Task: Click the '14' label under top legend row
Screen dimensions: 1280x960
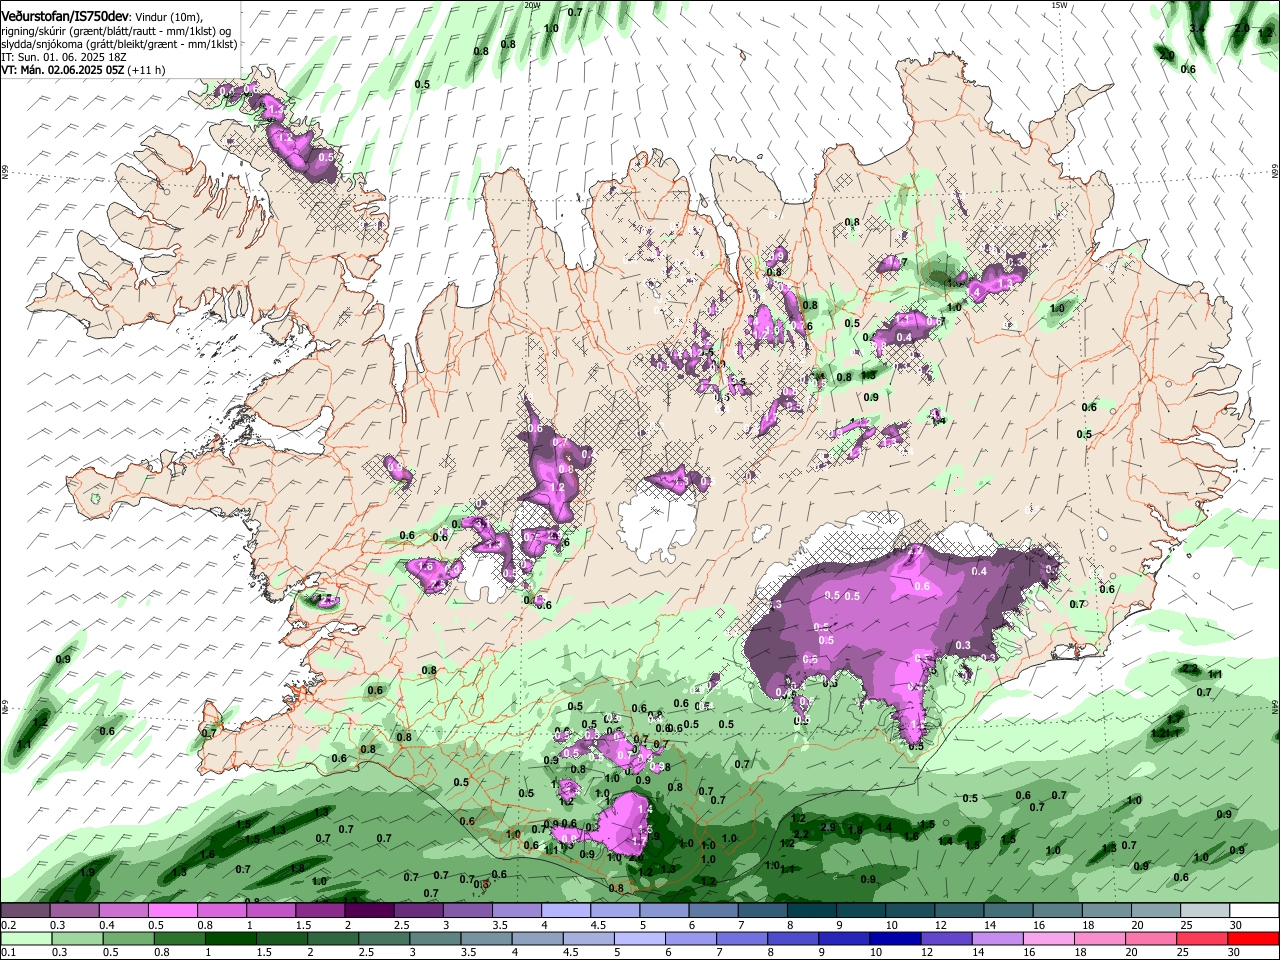Action: pos(990,926)
